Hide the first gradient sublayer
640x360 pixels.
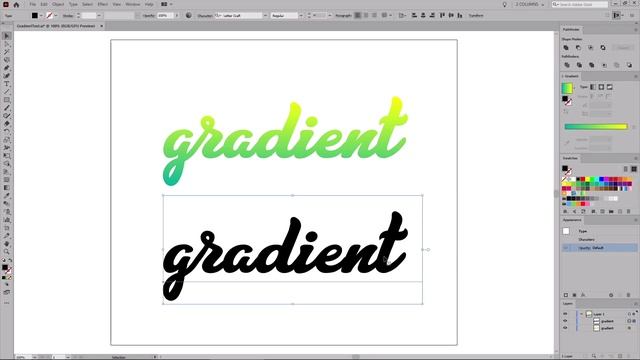[565, 321]
